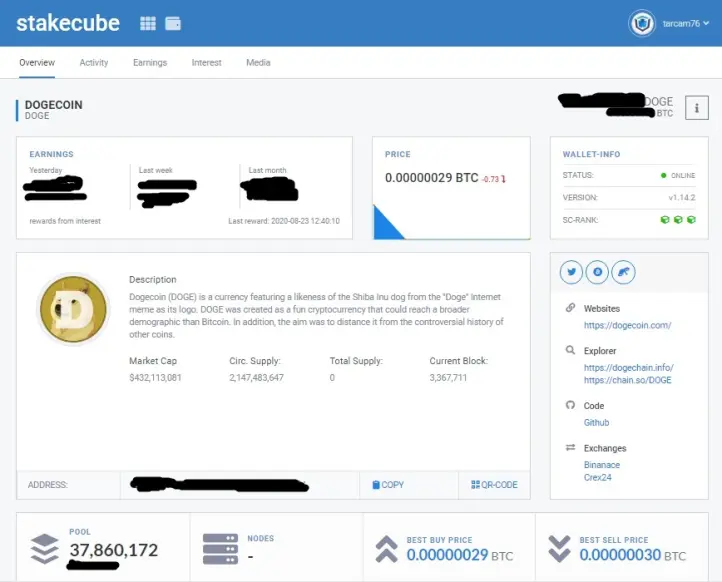722x582 pixels.
Task: Open the apps grid icon in header
Action: [148, 23]
